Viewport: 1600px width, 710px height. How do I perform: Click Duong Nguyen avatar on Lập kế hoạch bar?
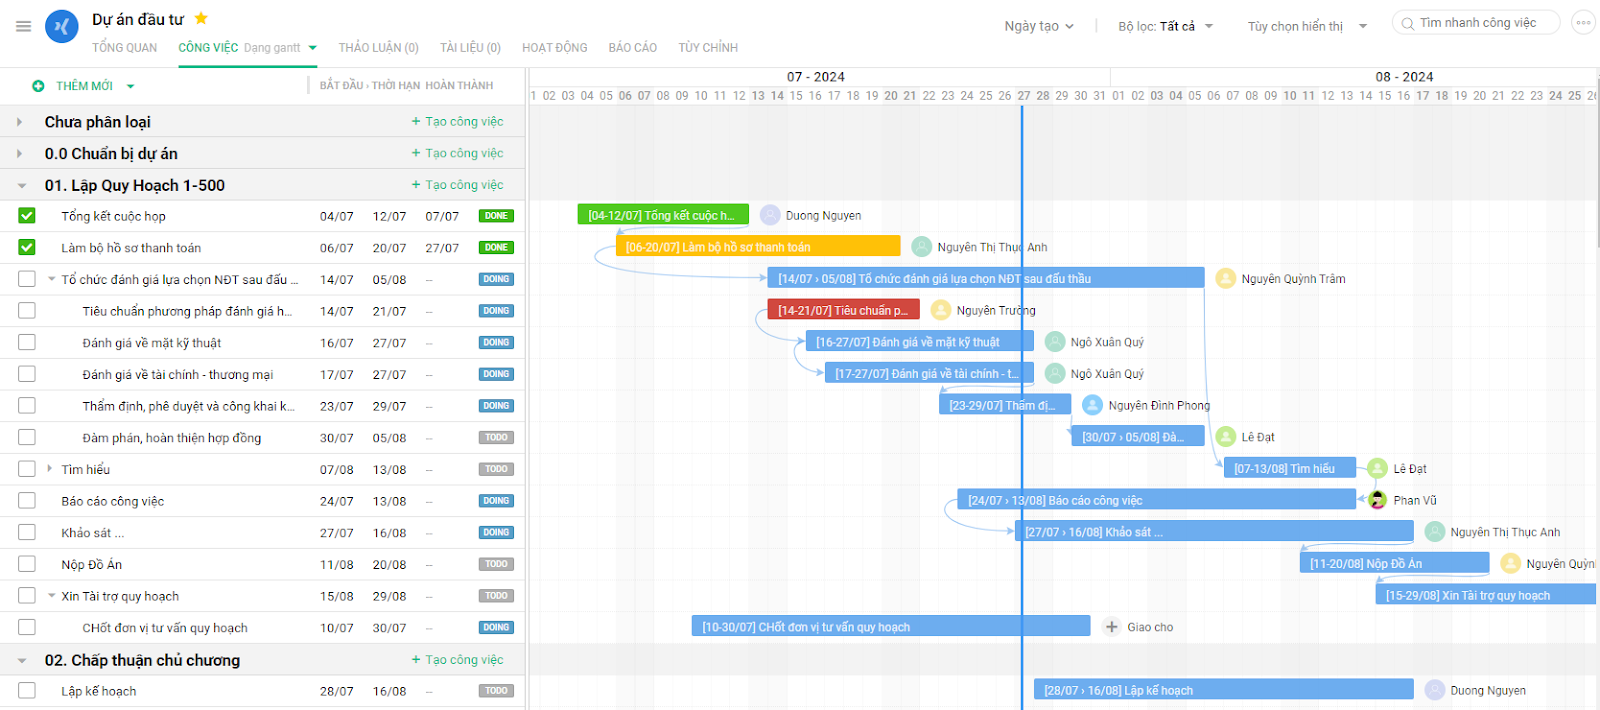1435,690
